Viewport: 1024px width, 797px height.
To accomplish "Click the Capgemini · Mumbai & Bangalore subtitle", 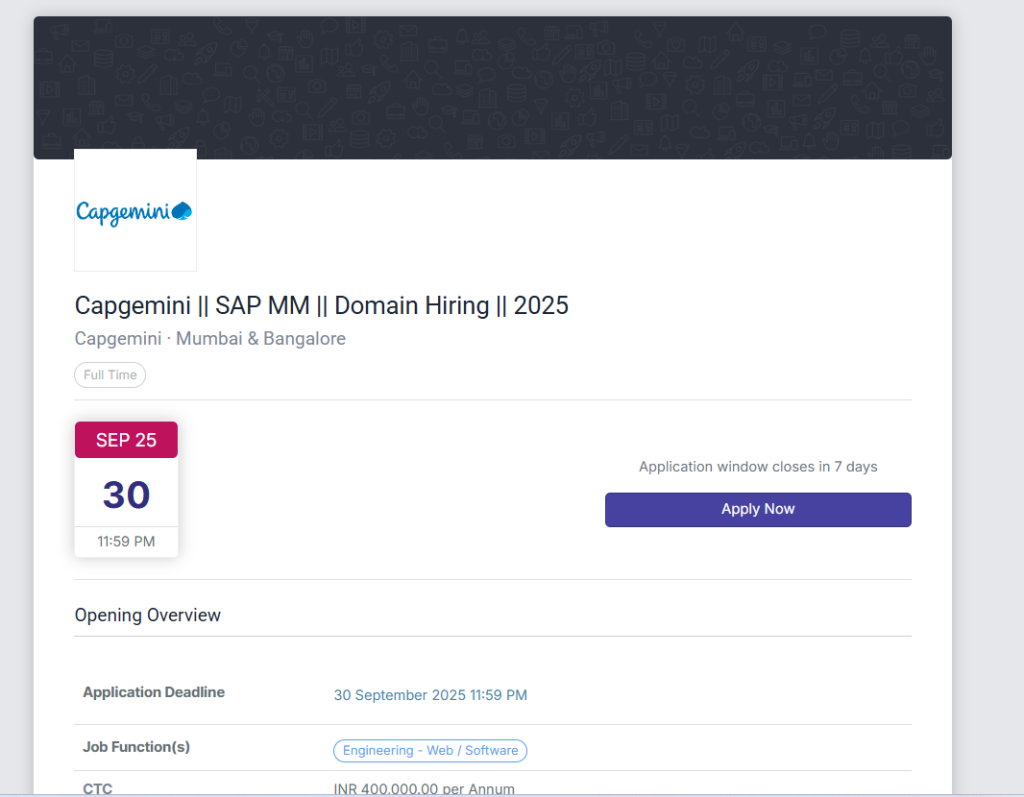I will (x=210, y=339).
